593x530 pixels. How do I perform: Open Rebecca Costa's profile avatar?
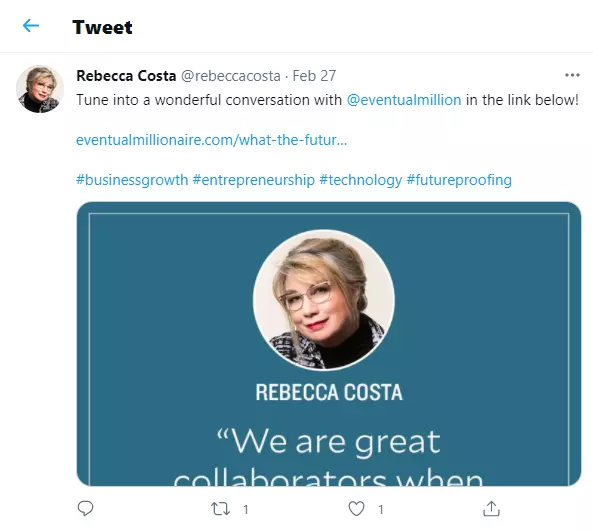click(39, 89)
